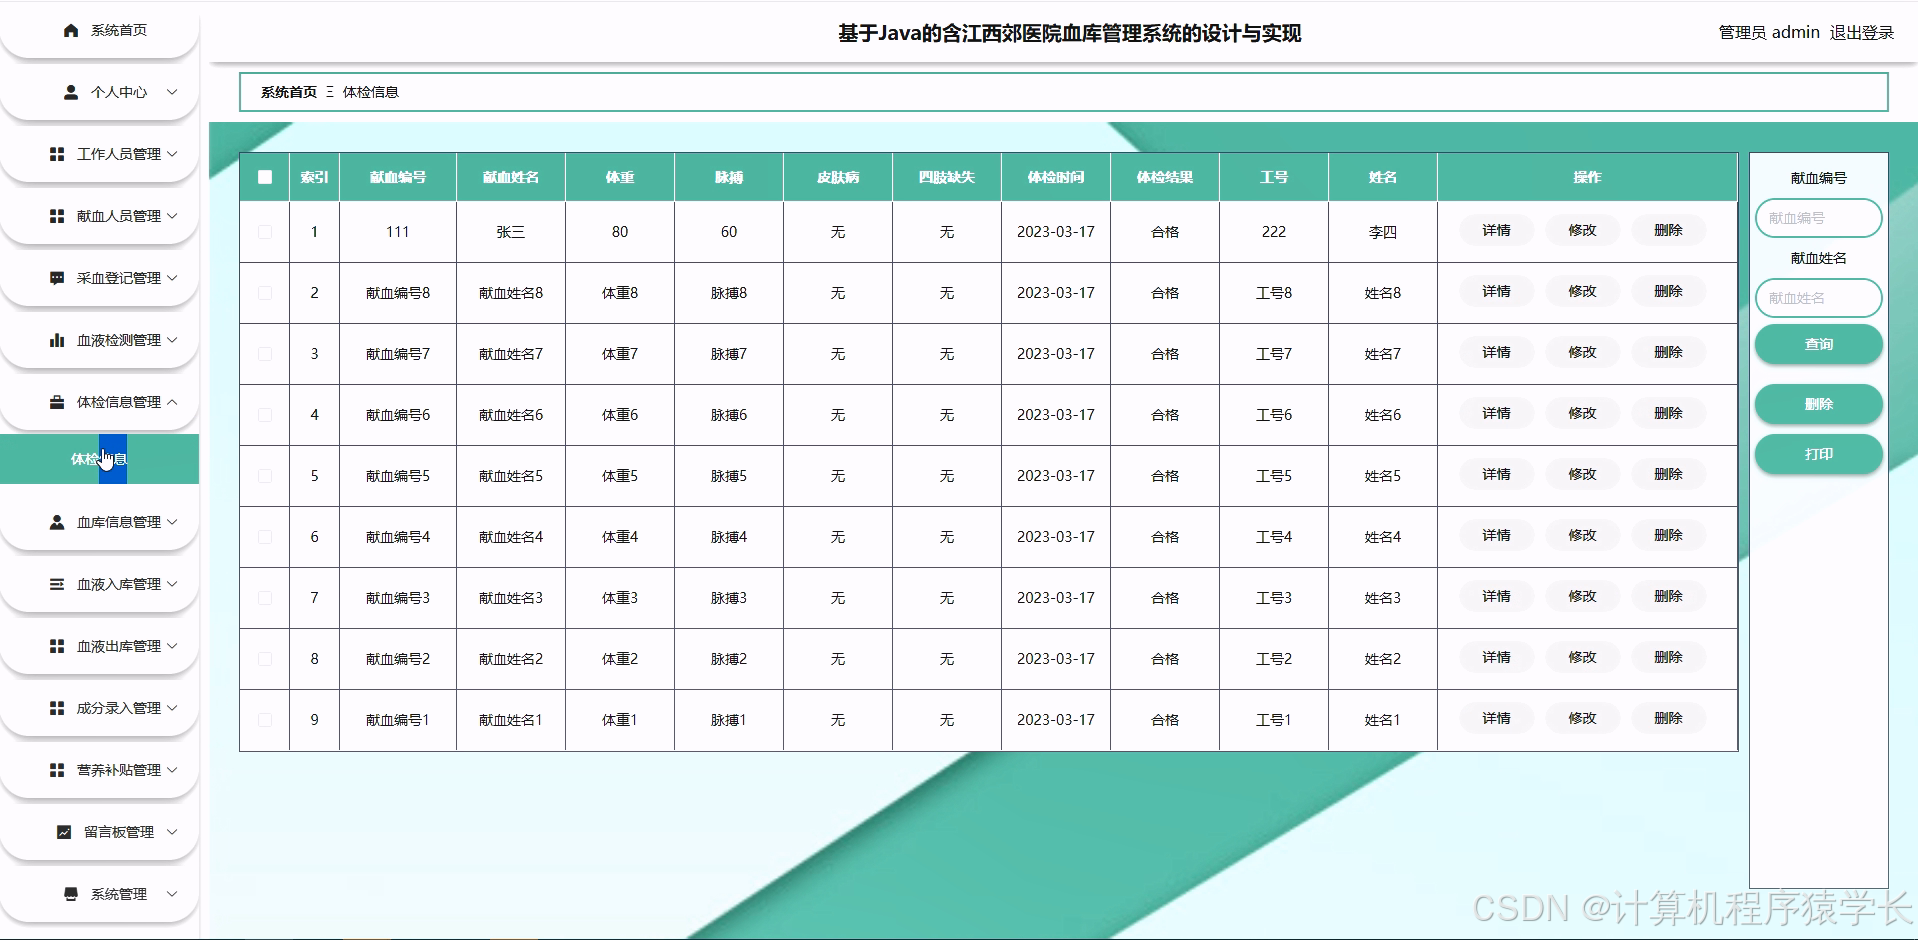Focus the 献血编号 search input

pos(1818,218)
